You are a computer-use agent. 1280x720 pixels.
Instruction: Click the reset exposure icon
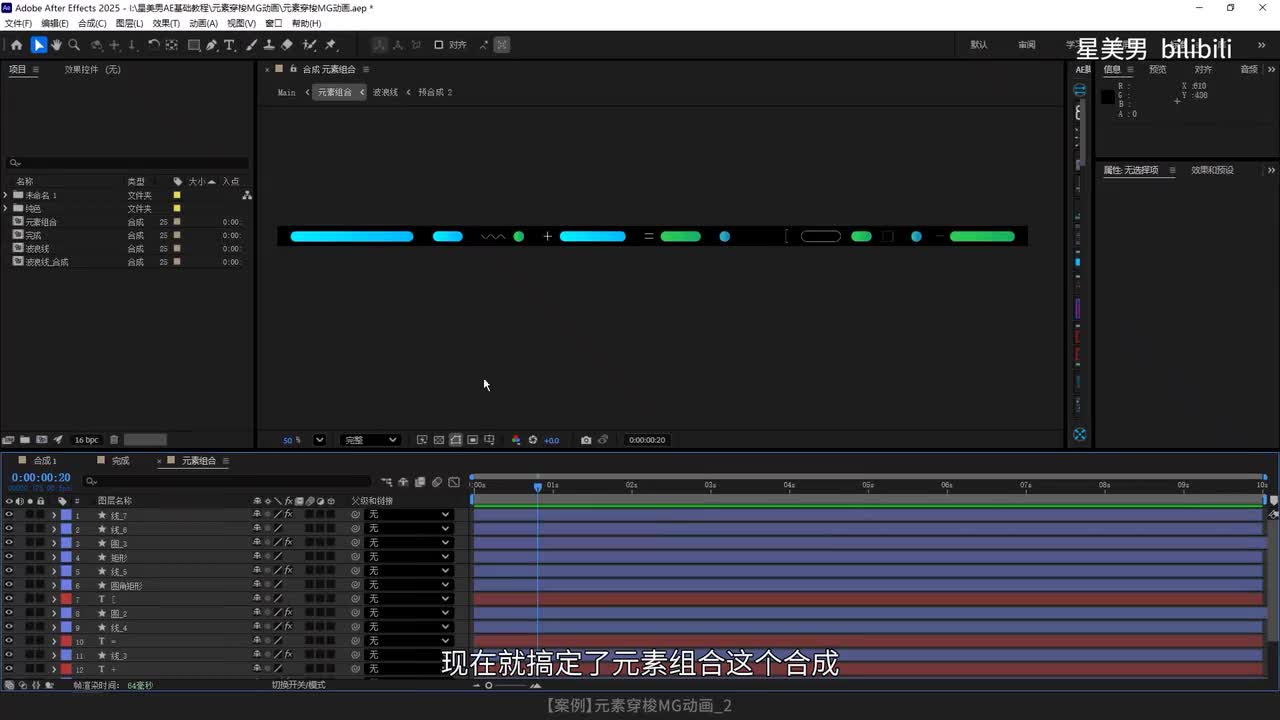click(x=533, y=440)
